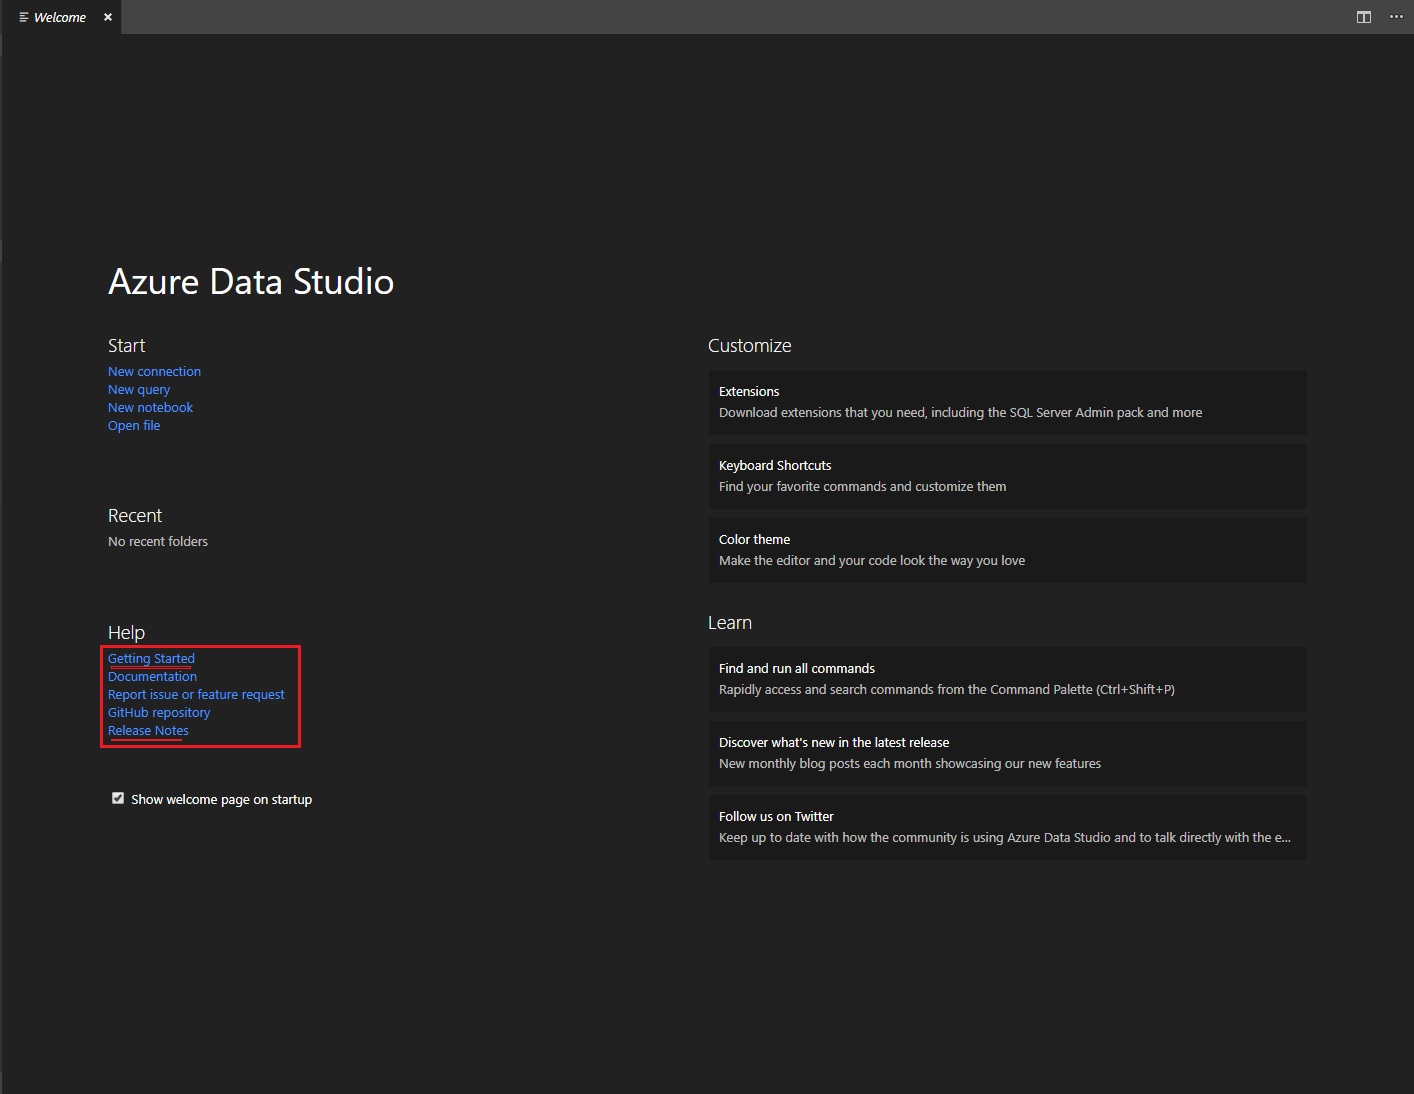This screenshot has height=1094, width=1414.
Task: Toggle the welcome startup checkbox off
Action: [118, 798]
